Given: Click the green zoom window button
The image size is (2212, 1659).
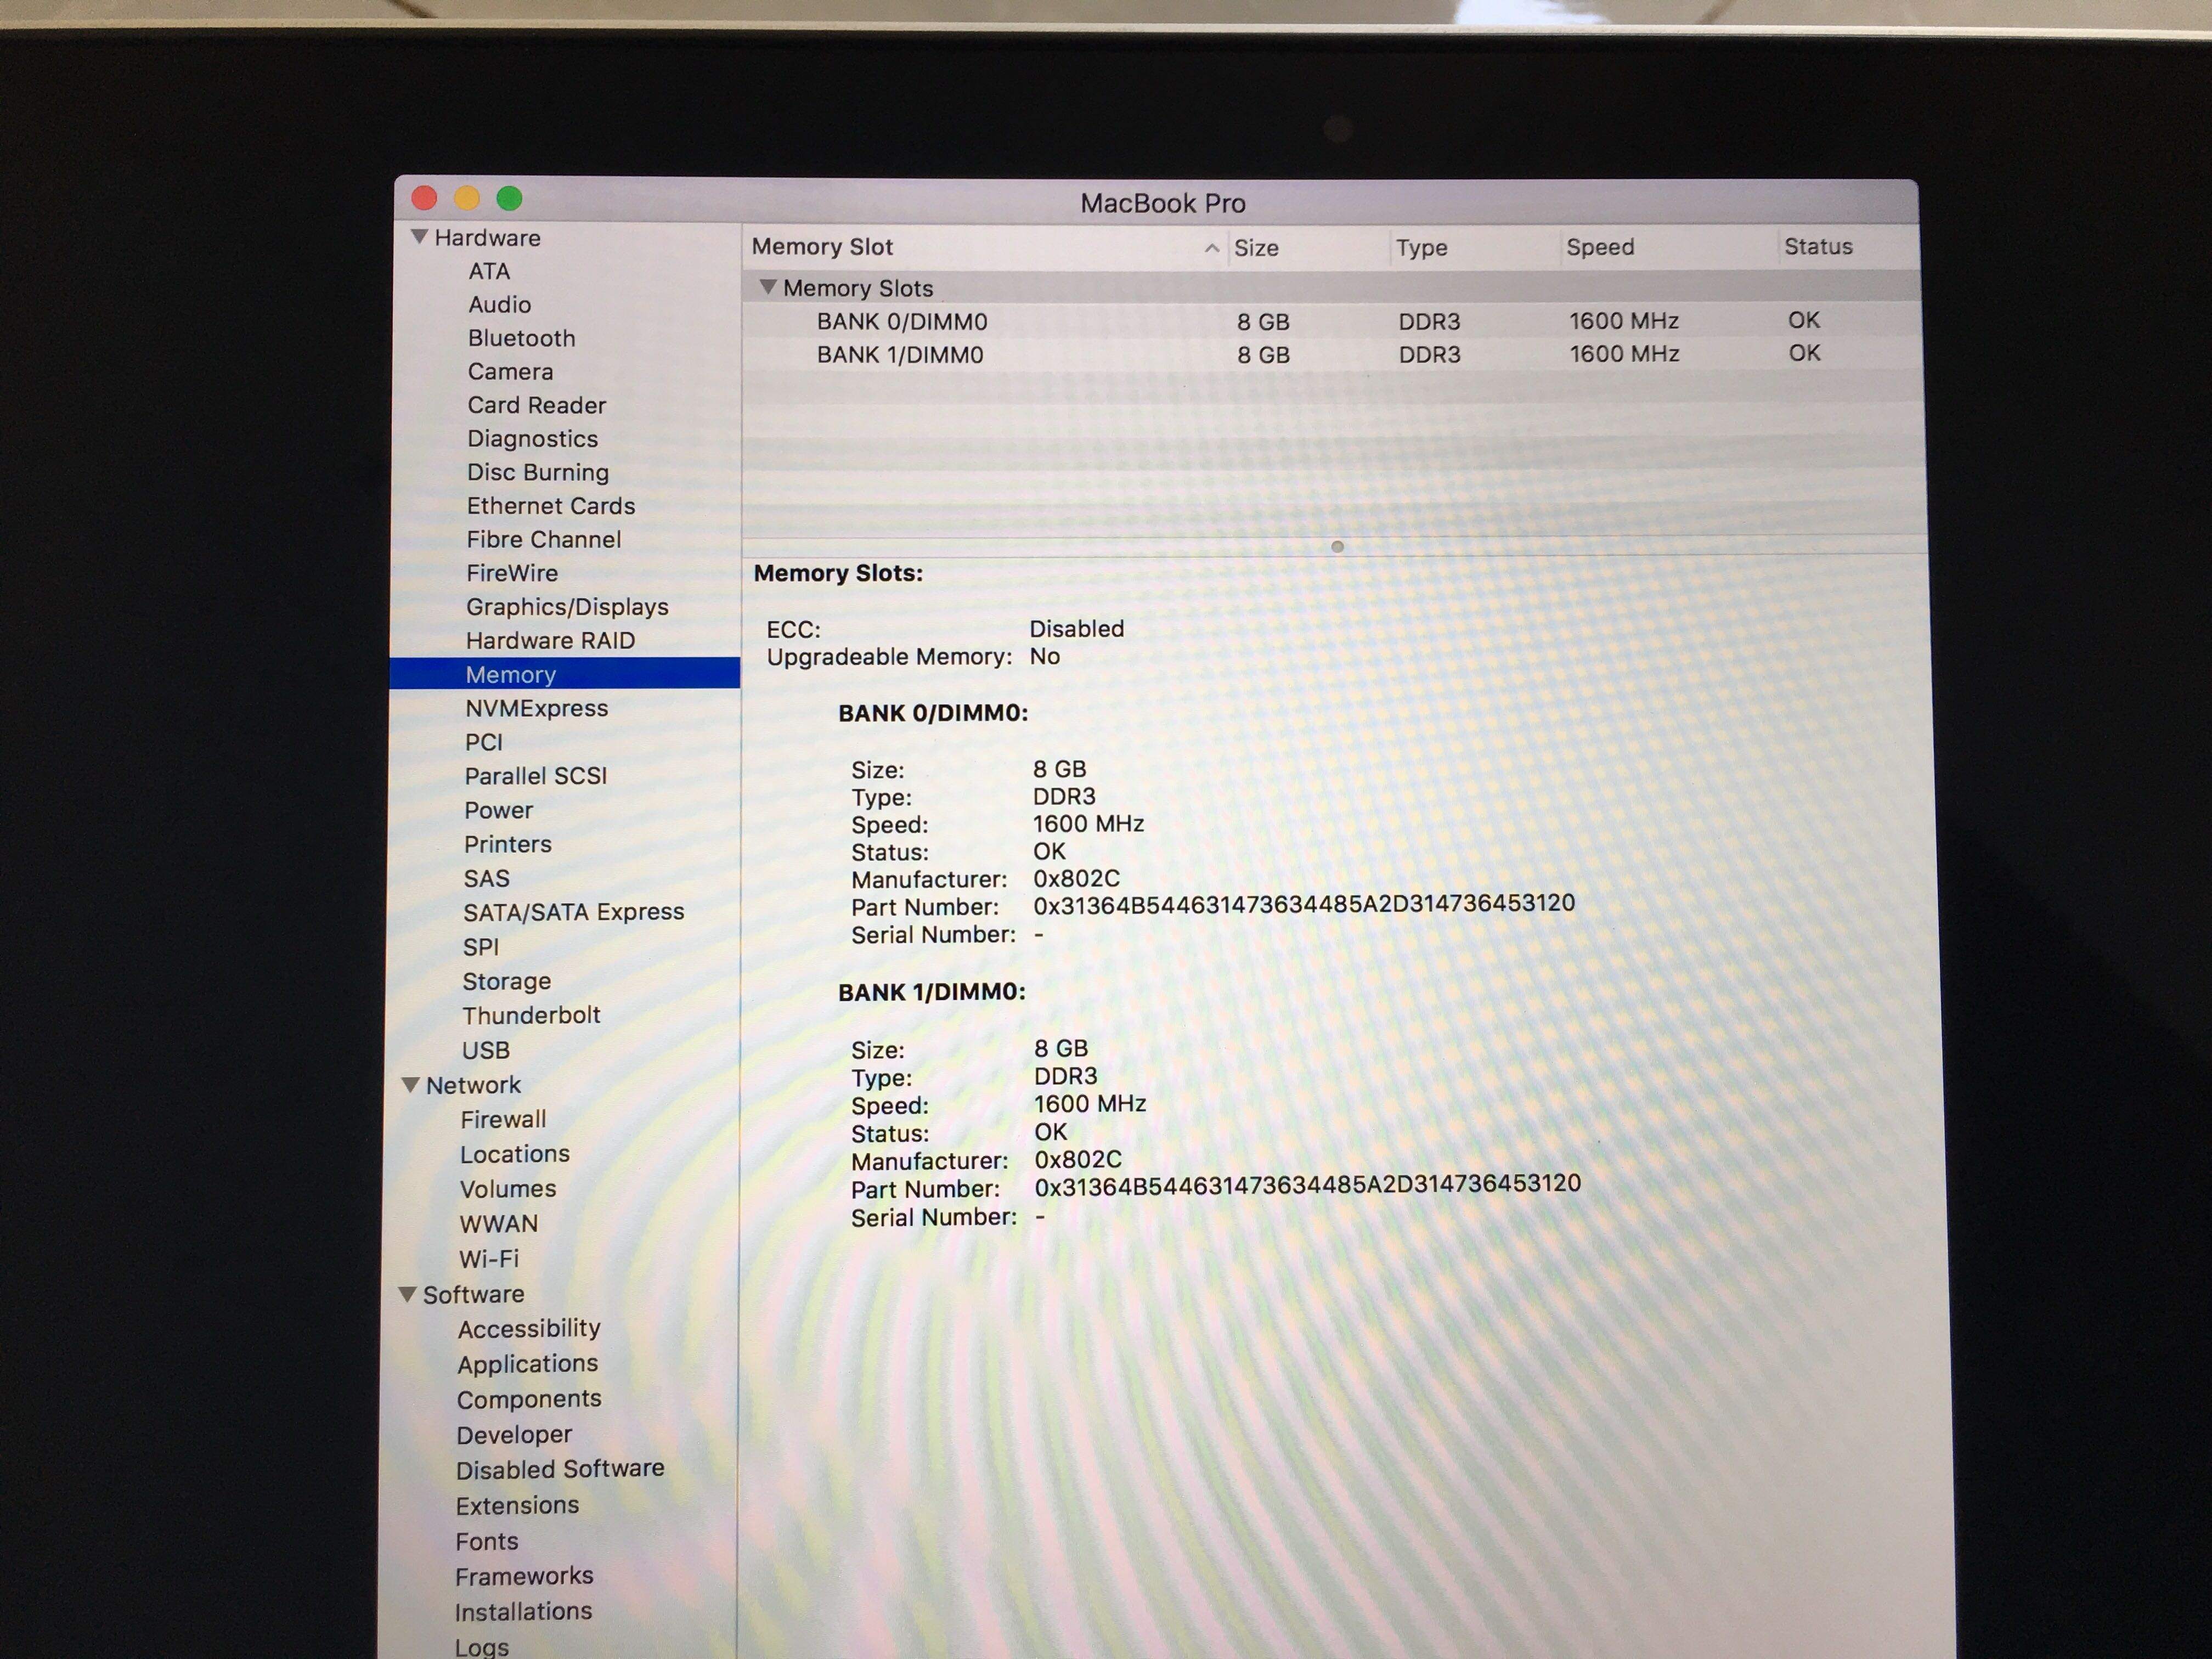Looking at the screenshot, I should click(509, 198).
